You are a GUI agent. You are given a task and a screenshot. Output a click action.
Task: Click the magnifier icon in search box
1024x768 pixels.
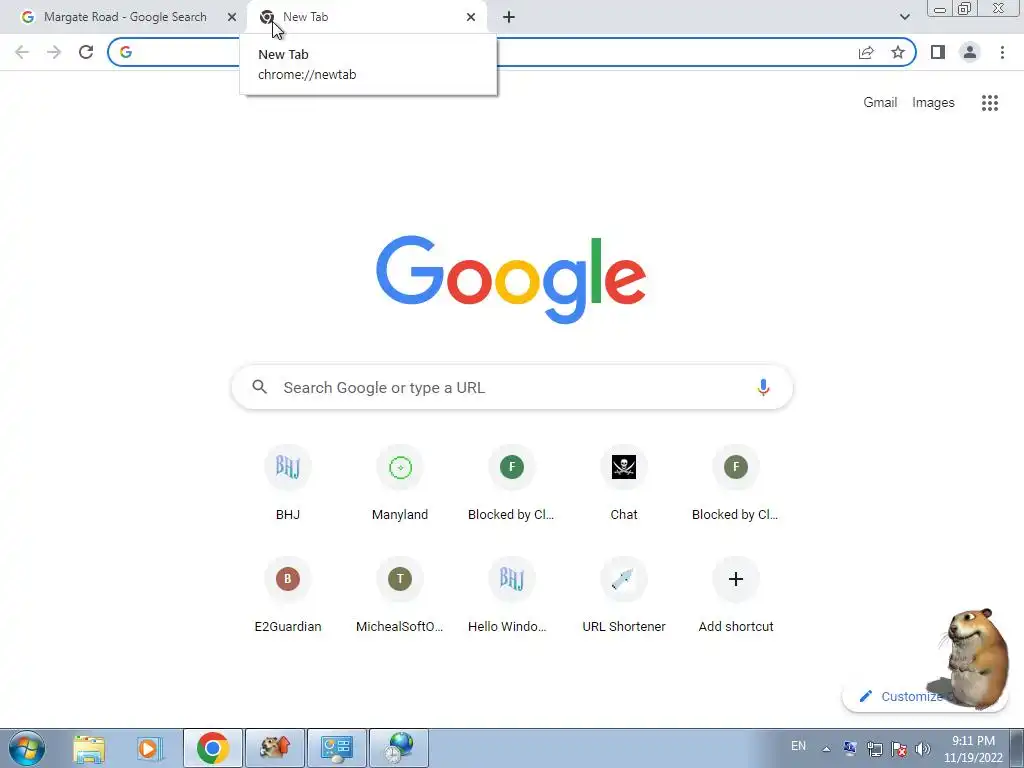(x=259, y=387)
